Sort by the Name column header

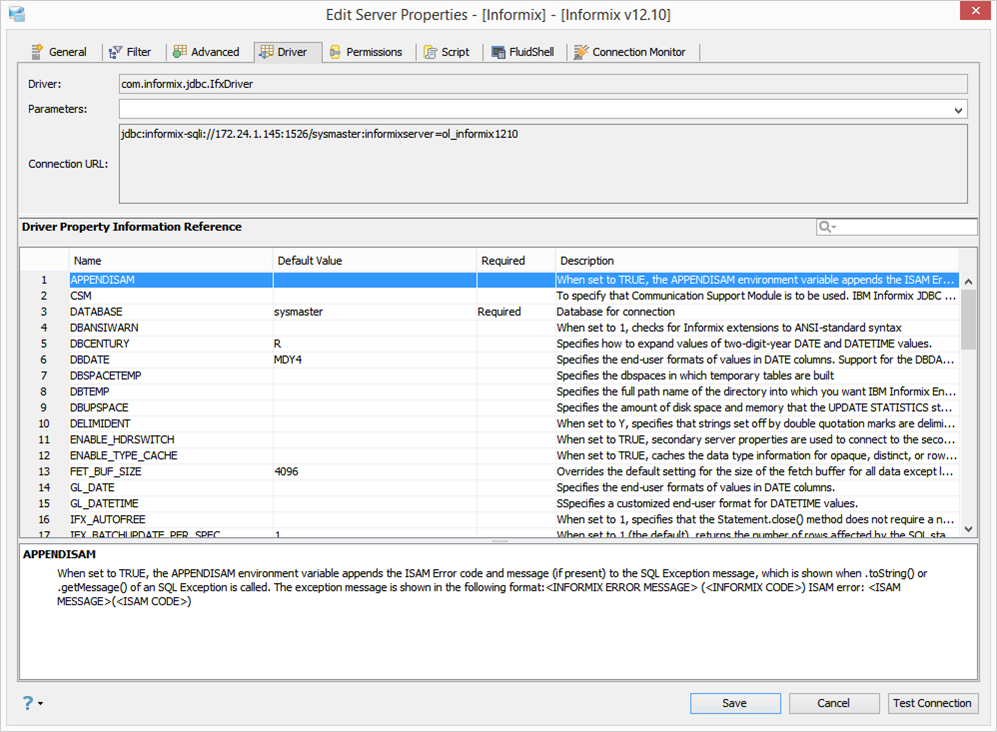pos(170,261)
